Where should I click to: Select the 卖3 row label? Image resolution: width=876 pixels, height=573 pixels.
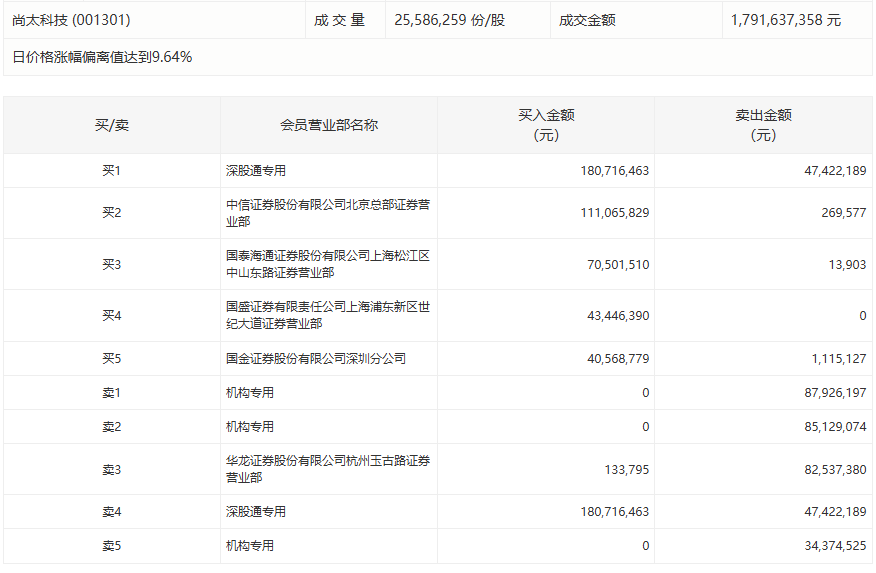click(112, 470)
